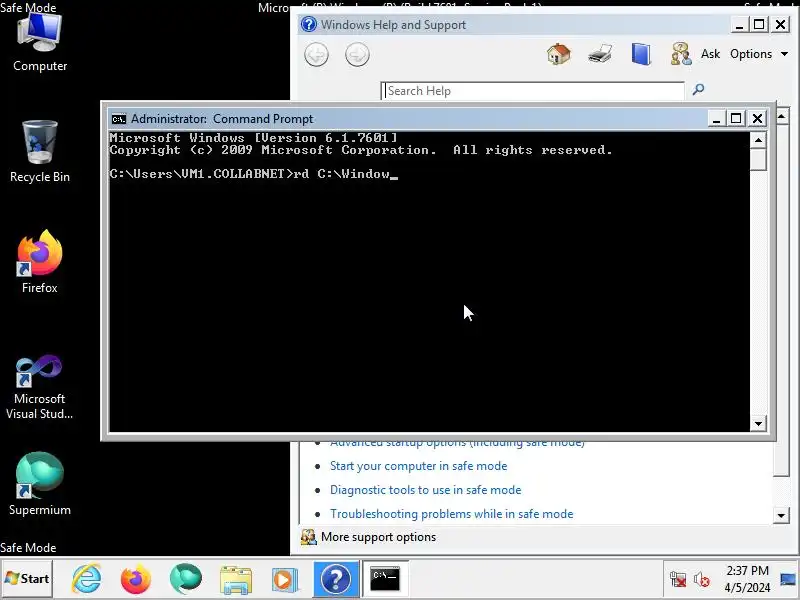The height and width of the screenshot is (600, 800).
Task: Switch to Command Prompt taskbar button
Action: (385, 579)
